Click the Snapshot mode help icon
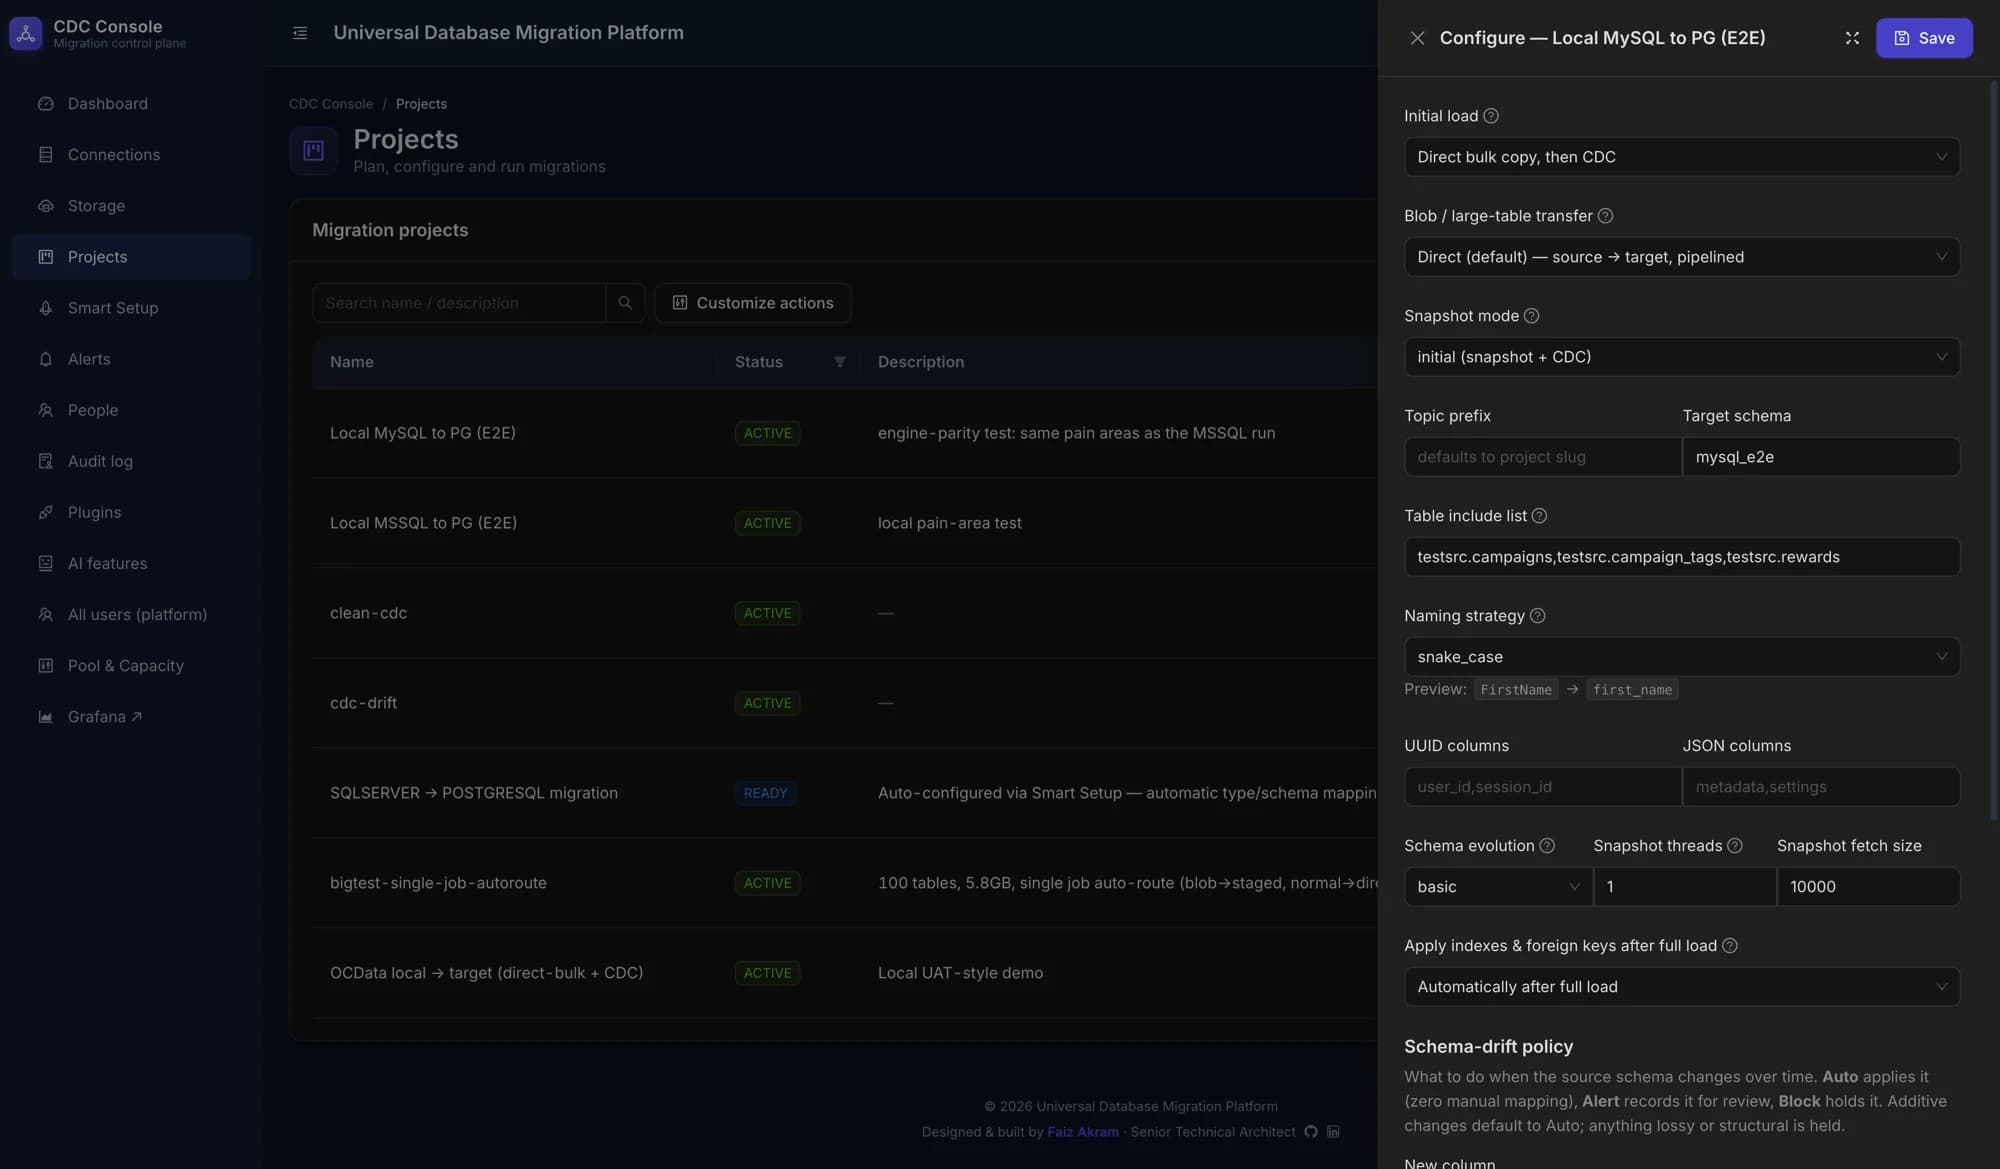The width and height of the screenshot is (2000, 1169). (1531, 316)
